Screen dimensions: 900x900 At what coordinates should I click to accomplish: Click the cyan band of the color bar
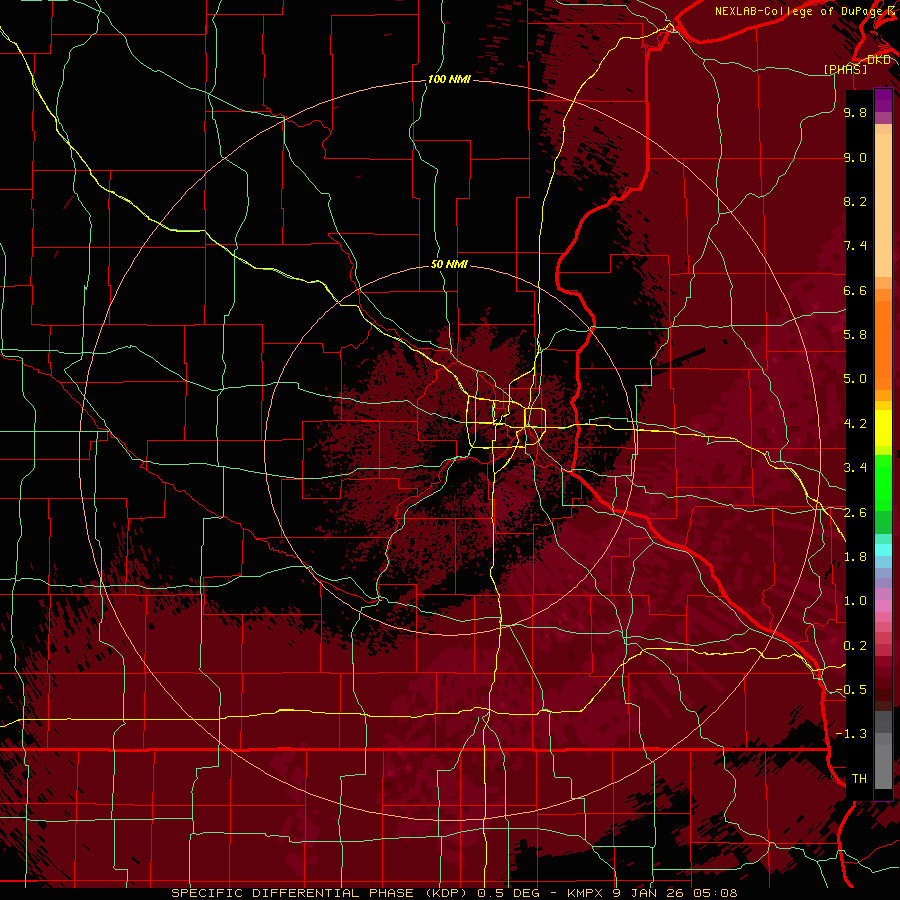(883, 550)
